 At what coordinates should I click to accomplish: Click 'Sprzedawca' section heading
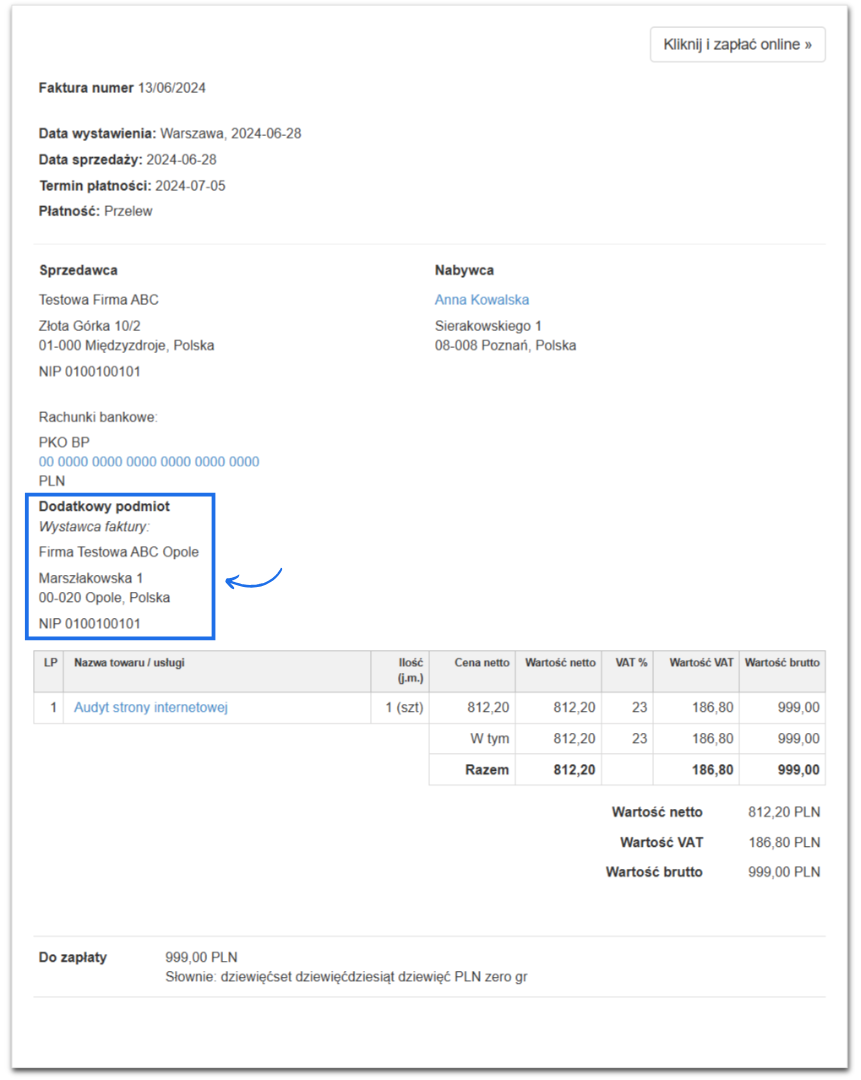point(78,270)
